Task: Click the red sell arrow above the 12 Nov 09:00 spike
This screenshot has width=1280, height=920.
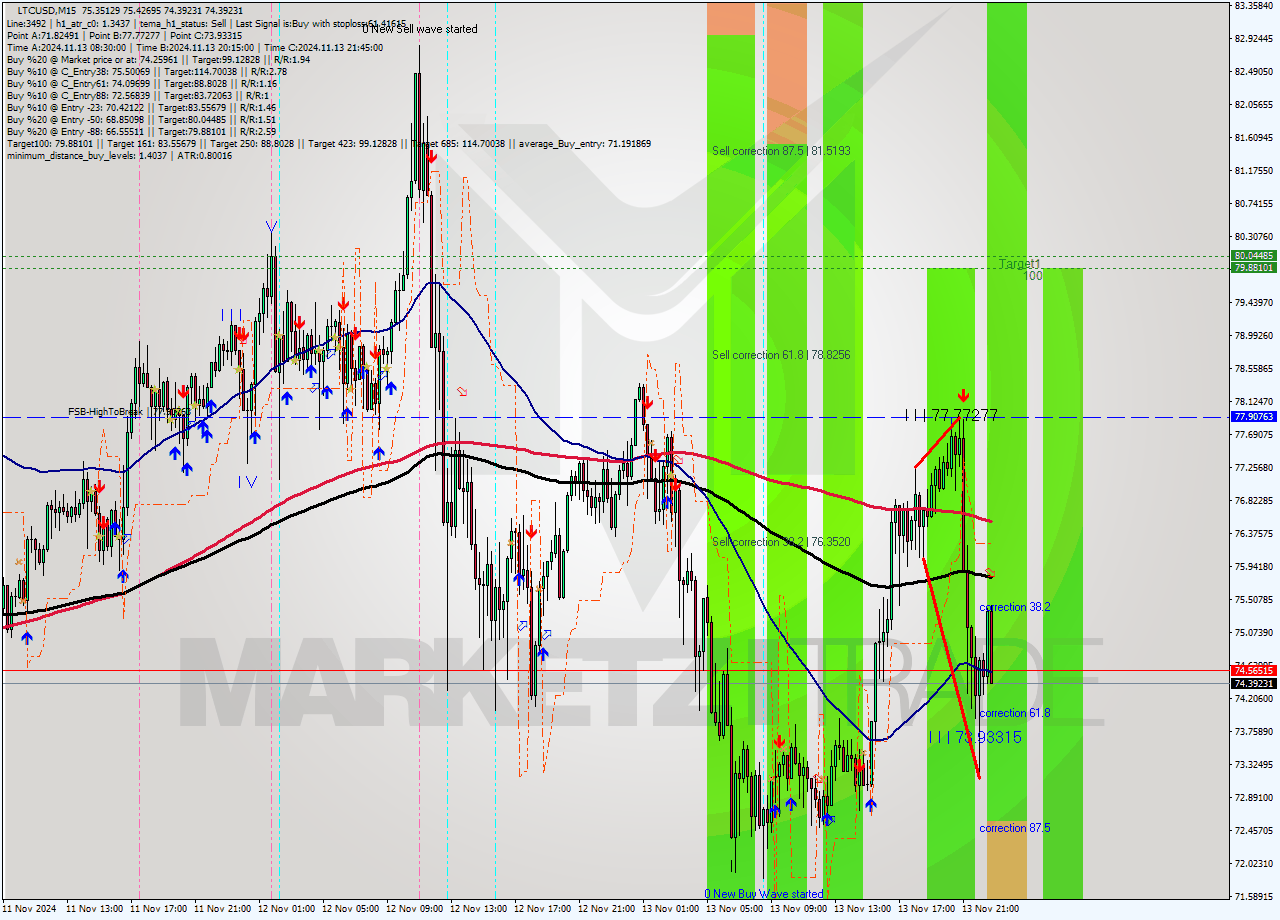Action: (x=431, y=156)
